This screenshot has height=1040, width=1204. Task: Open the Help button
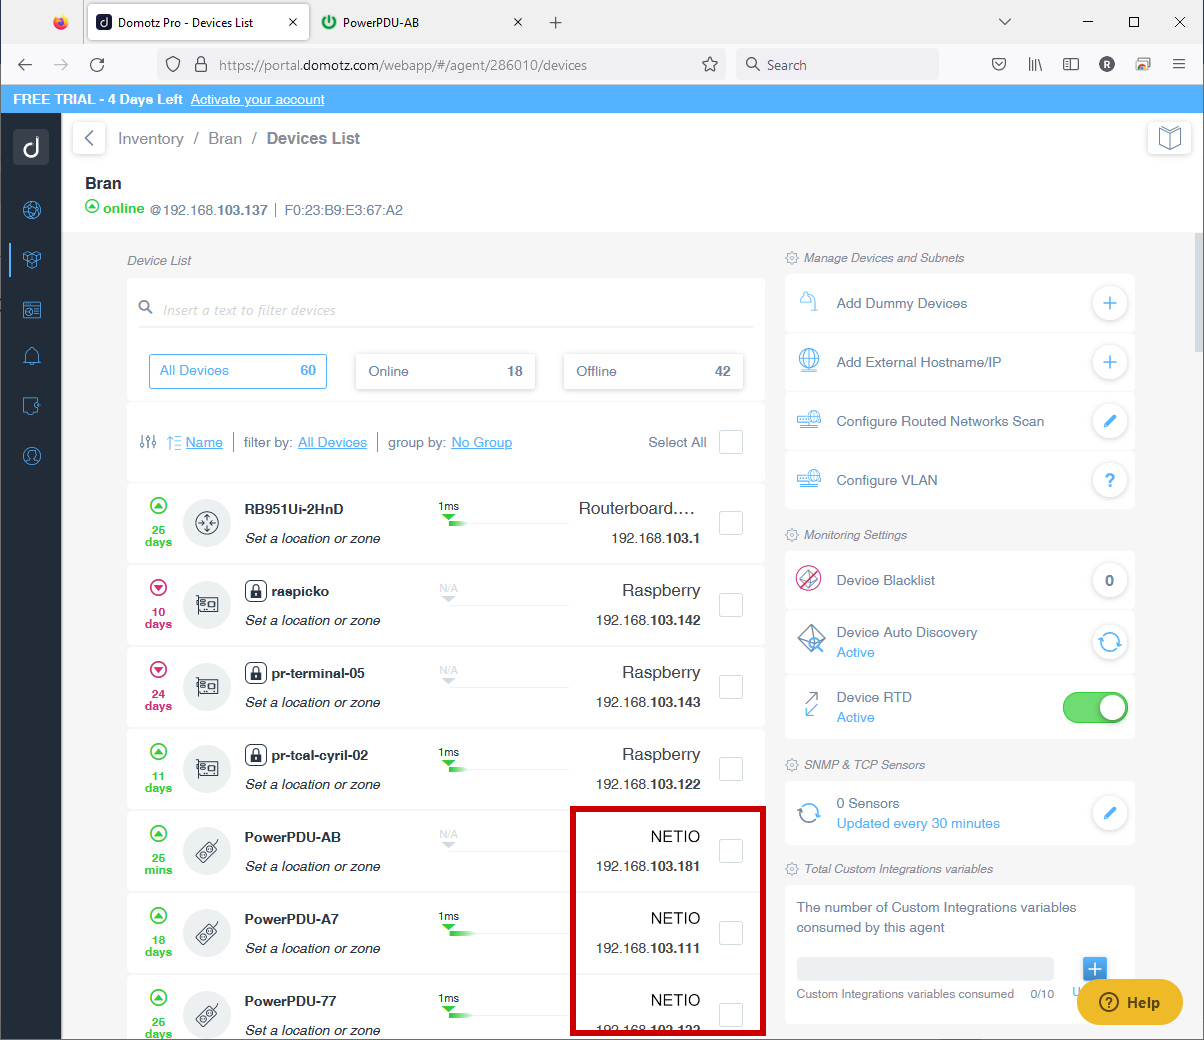click(x=1130, y=1002)
